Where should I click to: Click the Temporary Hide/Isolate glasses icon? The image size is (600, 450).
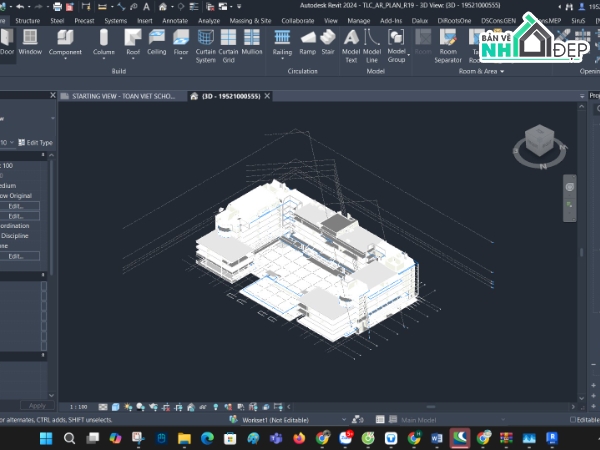coord(203,407)
